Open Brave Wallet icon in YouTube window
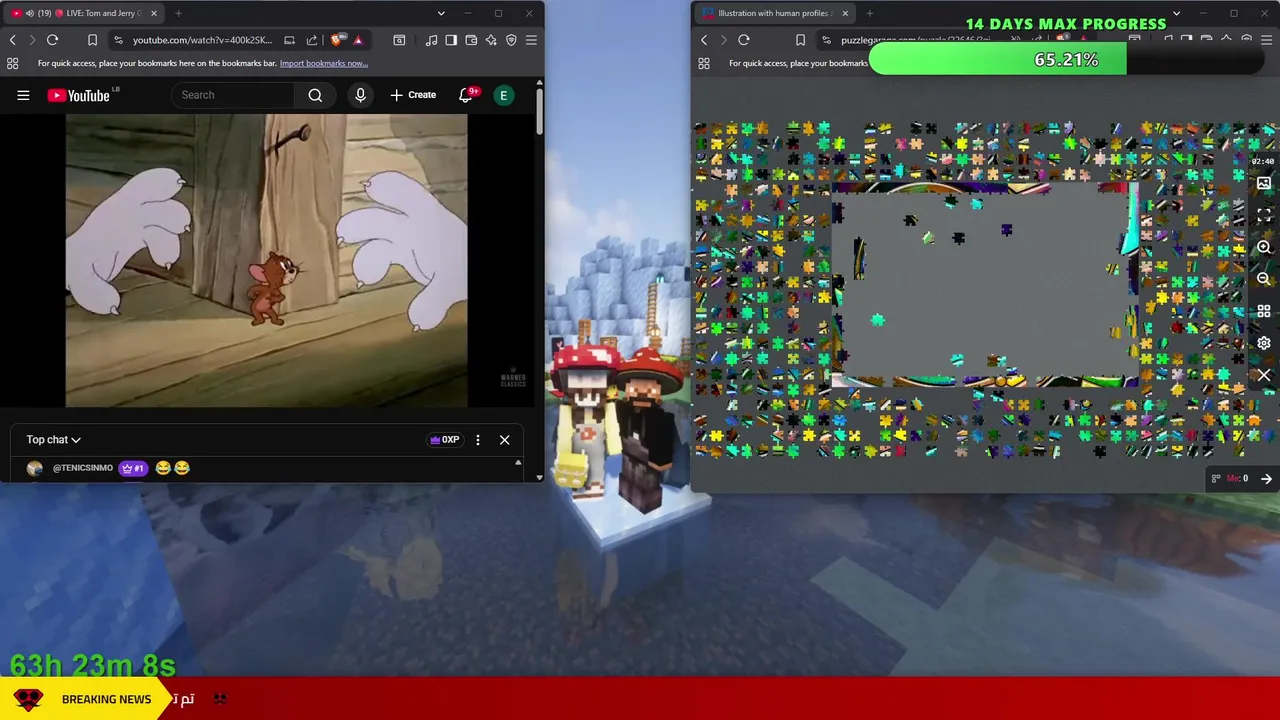Viewport: 1280px width, 720px height. click(471, 40)
